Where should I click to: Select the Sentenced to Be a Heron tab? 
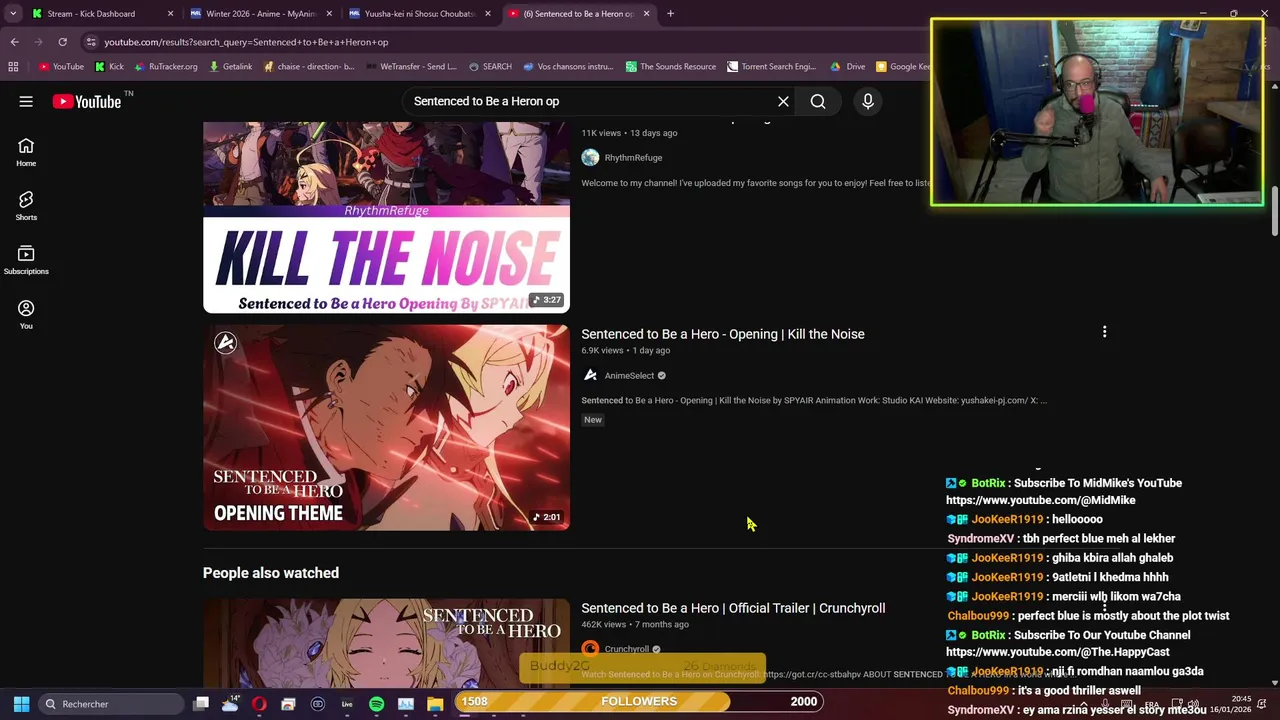pos(578,14)
